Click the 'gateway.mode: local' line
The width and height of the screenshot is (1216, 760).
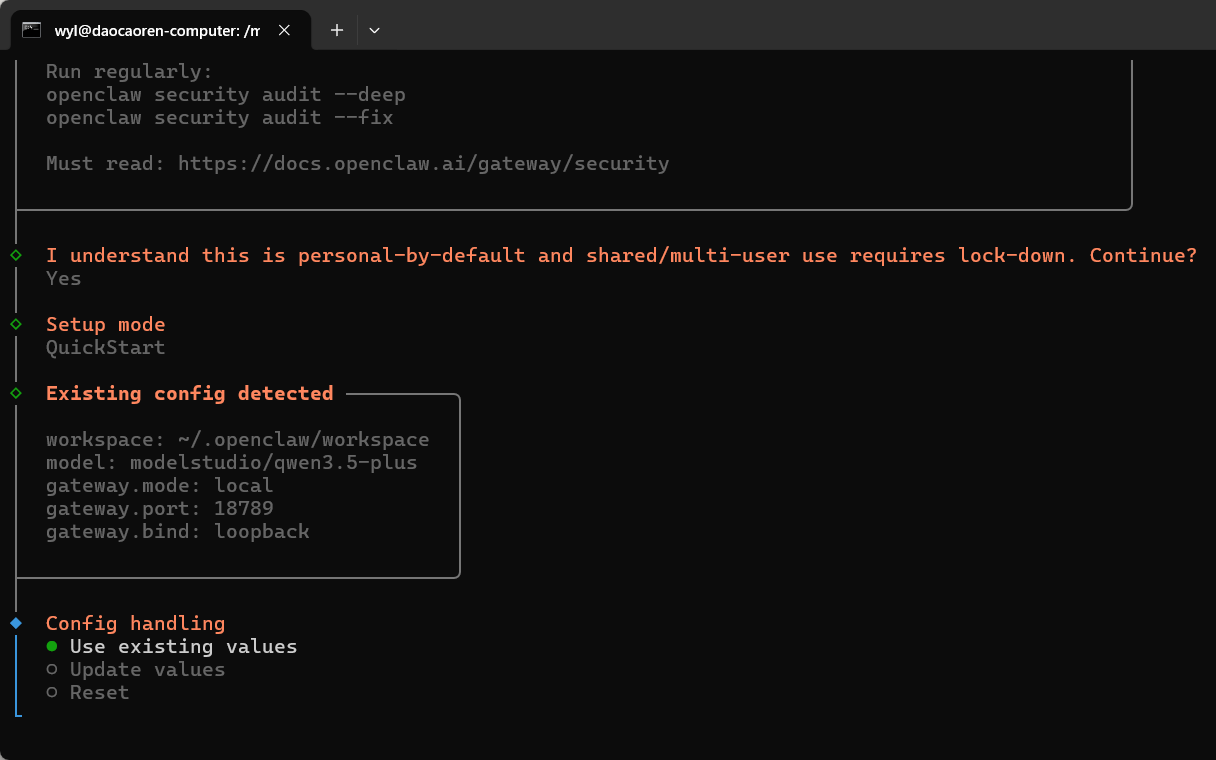point(160,486)
